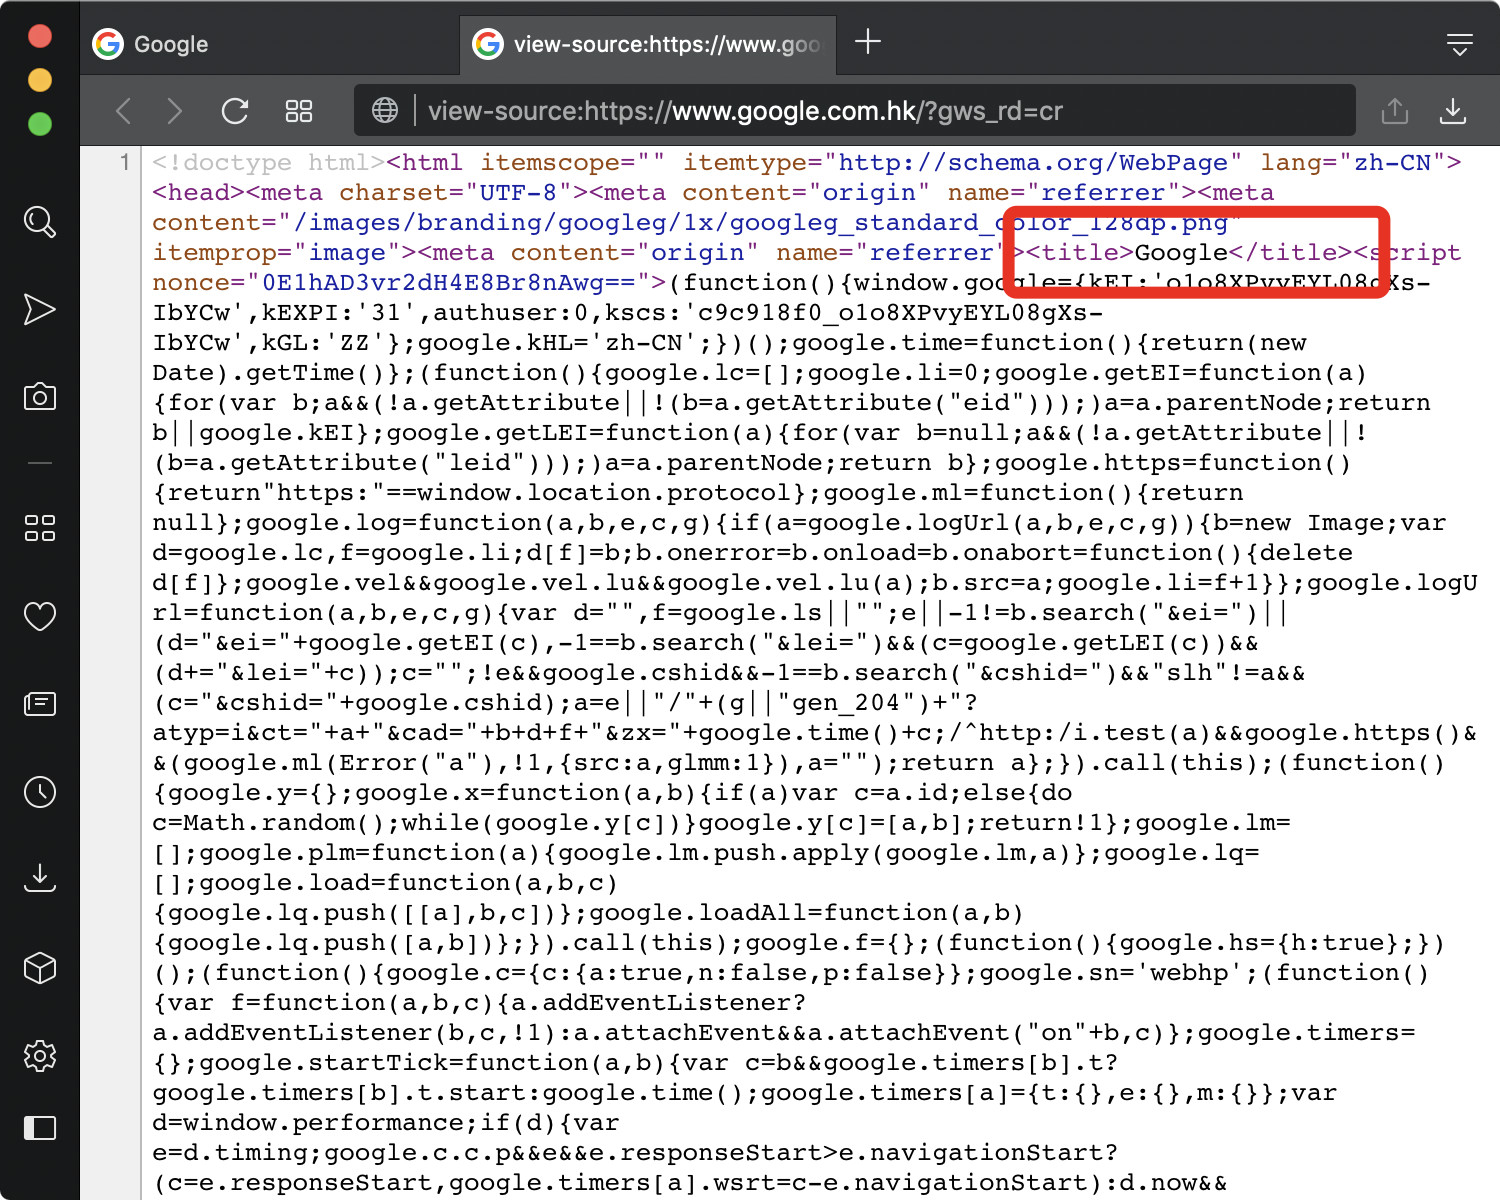
Task: Click the download icon in toolbar
Action: pos(1453,110)
